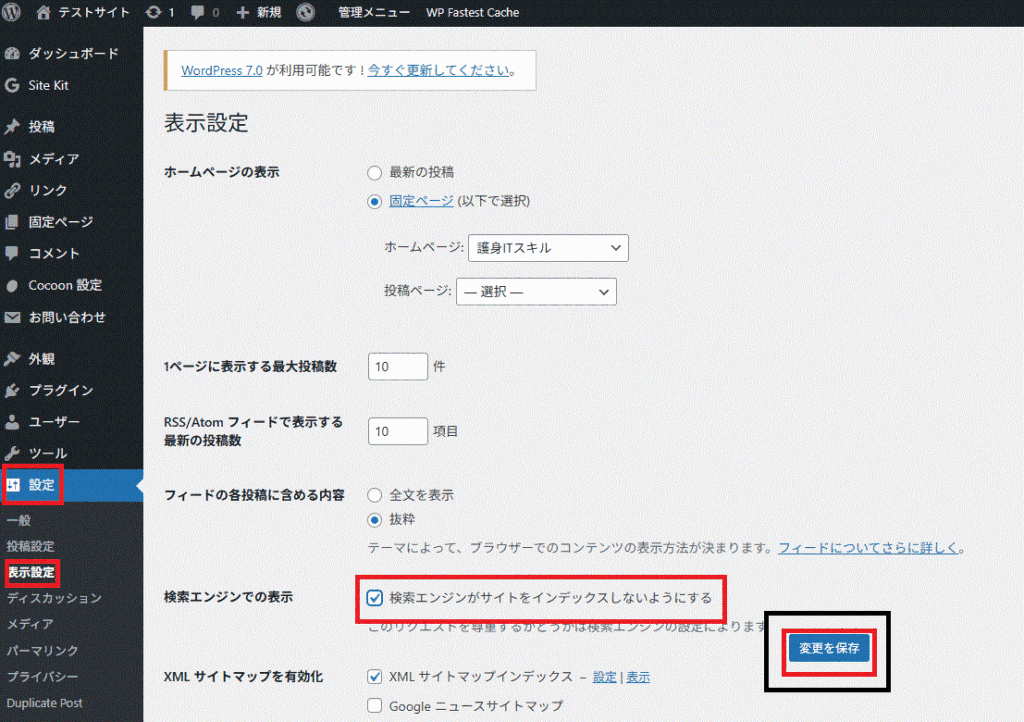Click the 設定 sliders icon
The width and height of the screenshot is (1024, 722).
tap(13, 485)
